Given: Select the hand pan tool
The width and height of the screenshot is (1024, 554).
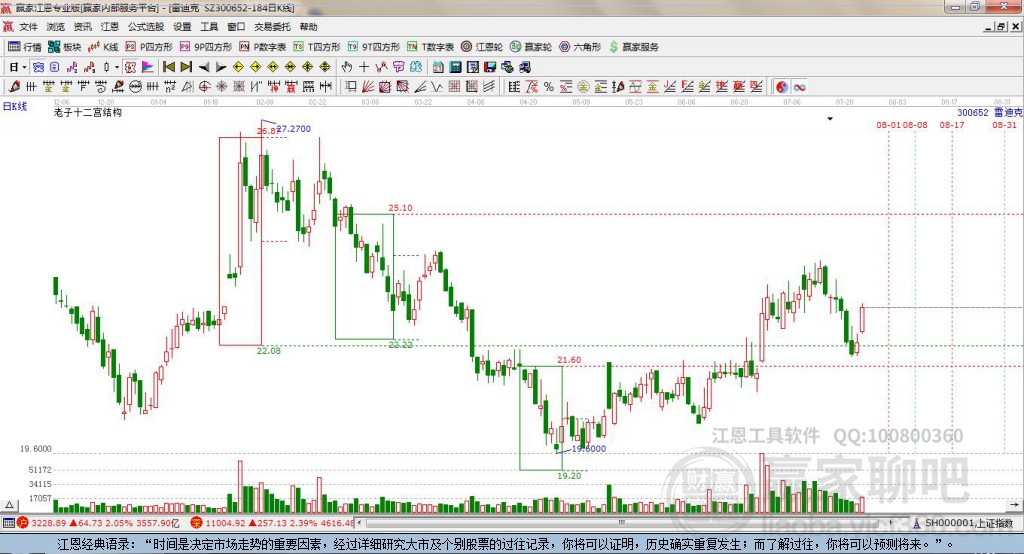Looking at the screenshot, I should pyautogui.click(x=347, y=67).
